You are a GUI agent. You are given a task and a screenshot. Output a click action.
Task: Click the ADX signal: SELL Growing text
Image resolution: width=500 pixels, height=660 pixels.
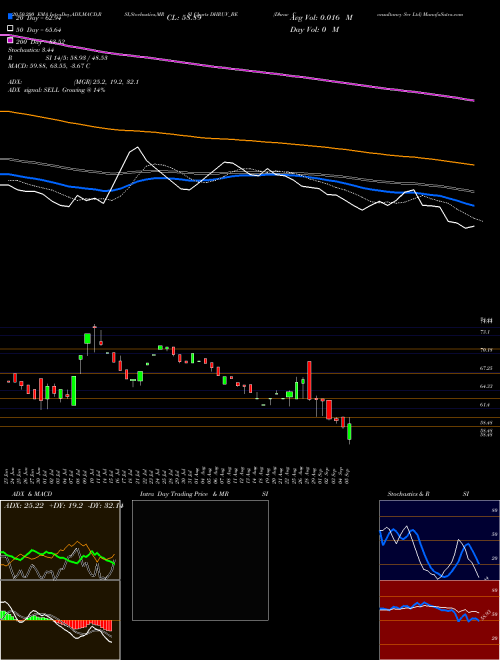56,90
